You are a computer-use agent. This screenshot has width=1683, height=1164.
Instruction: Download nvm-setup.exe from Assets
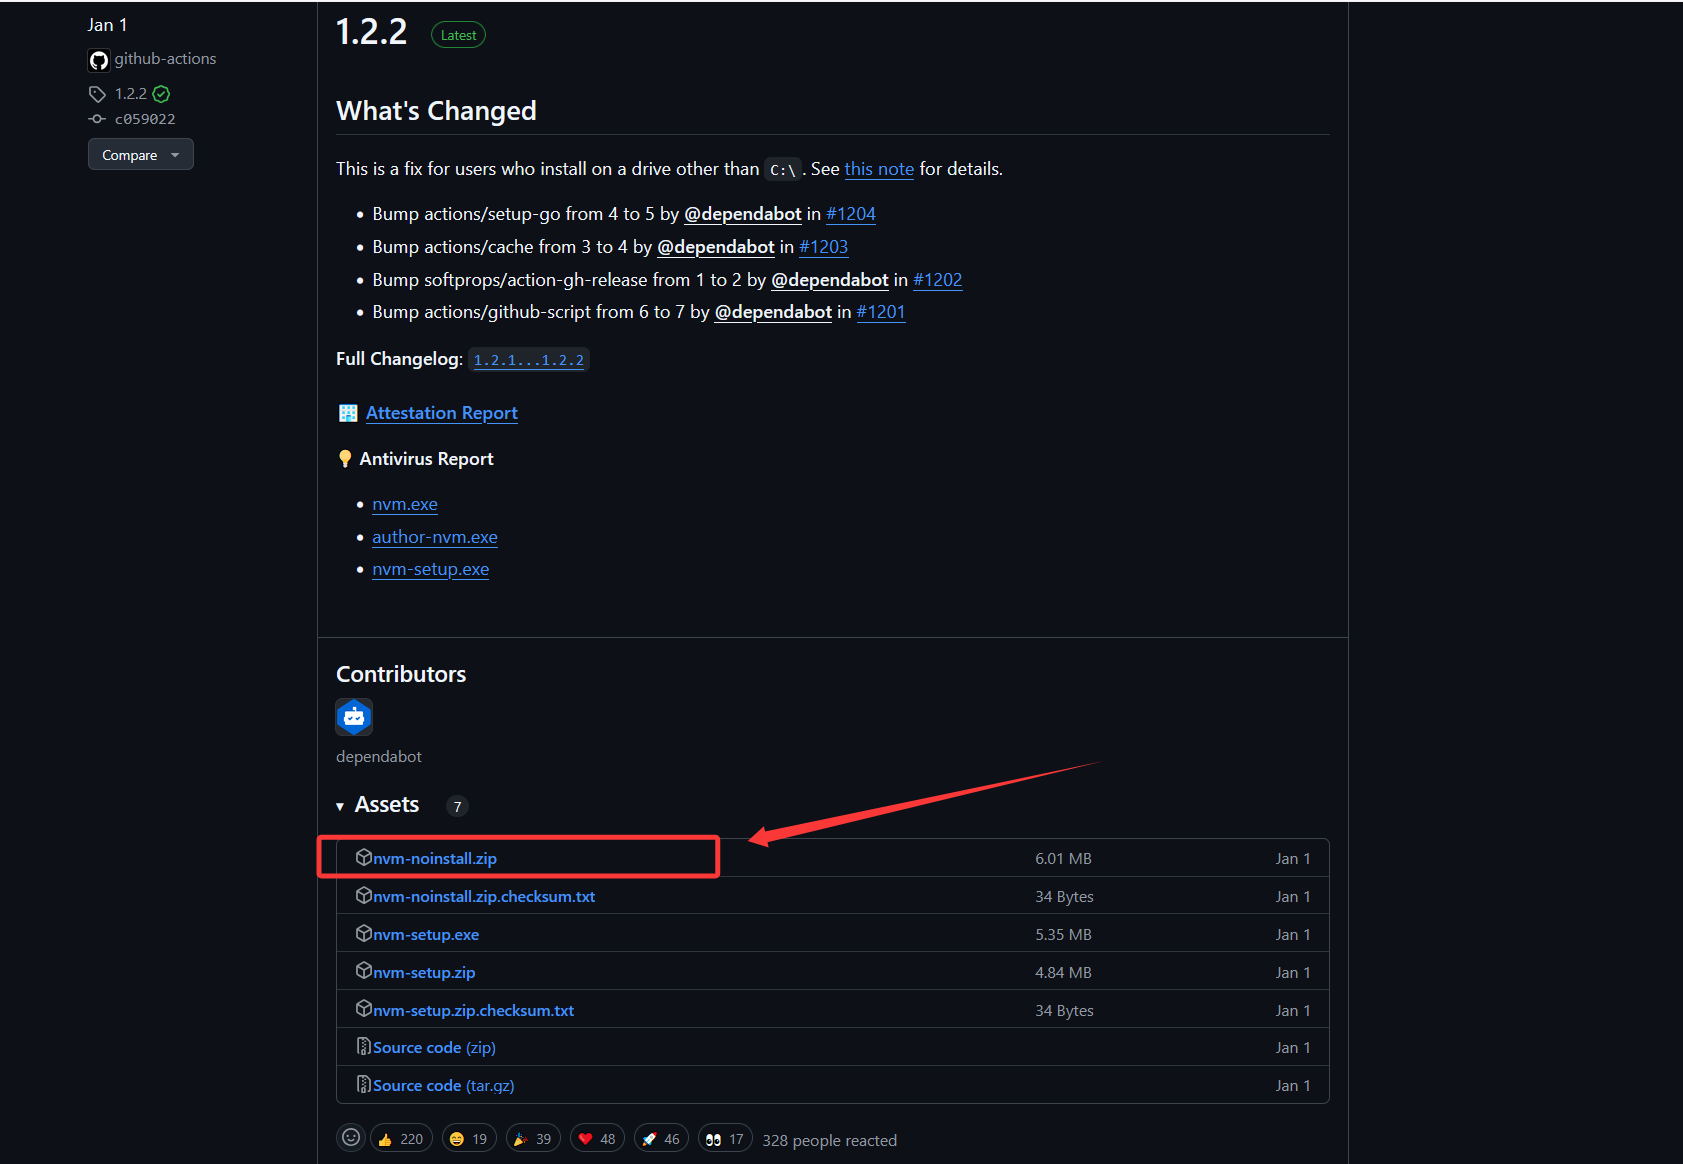coord(426,934)
